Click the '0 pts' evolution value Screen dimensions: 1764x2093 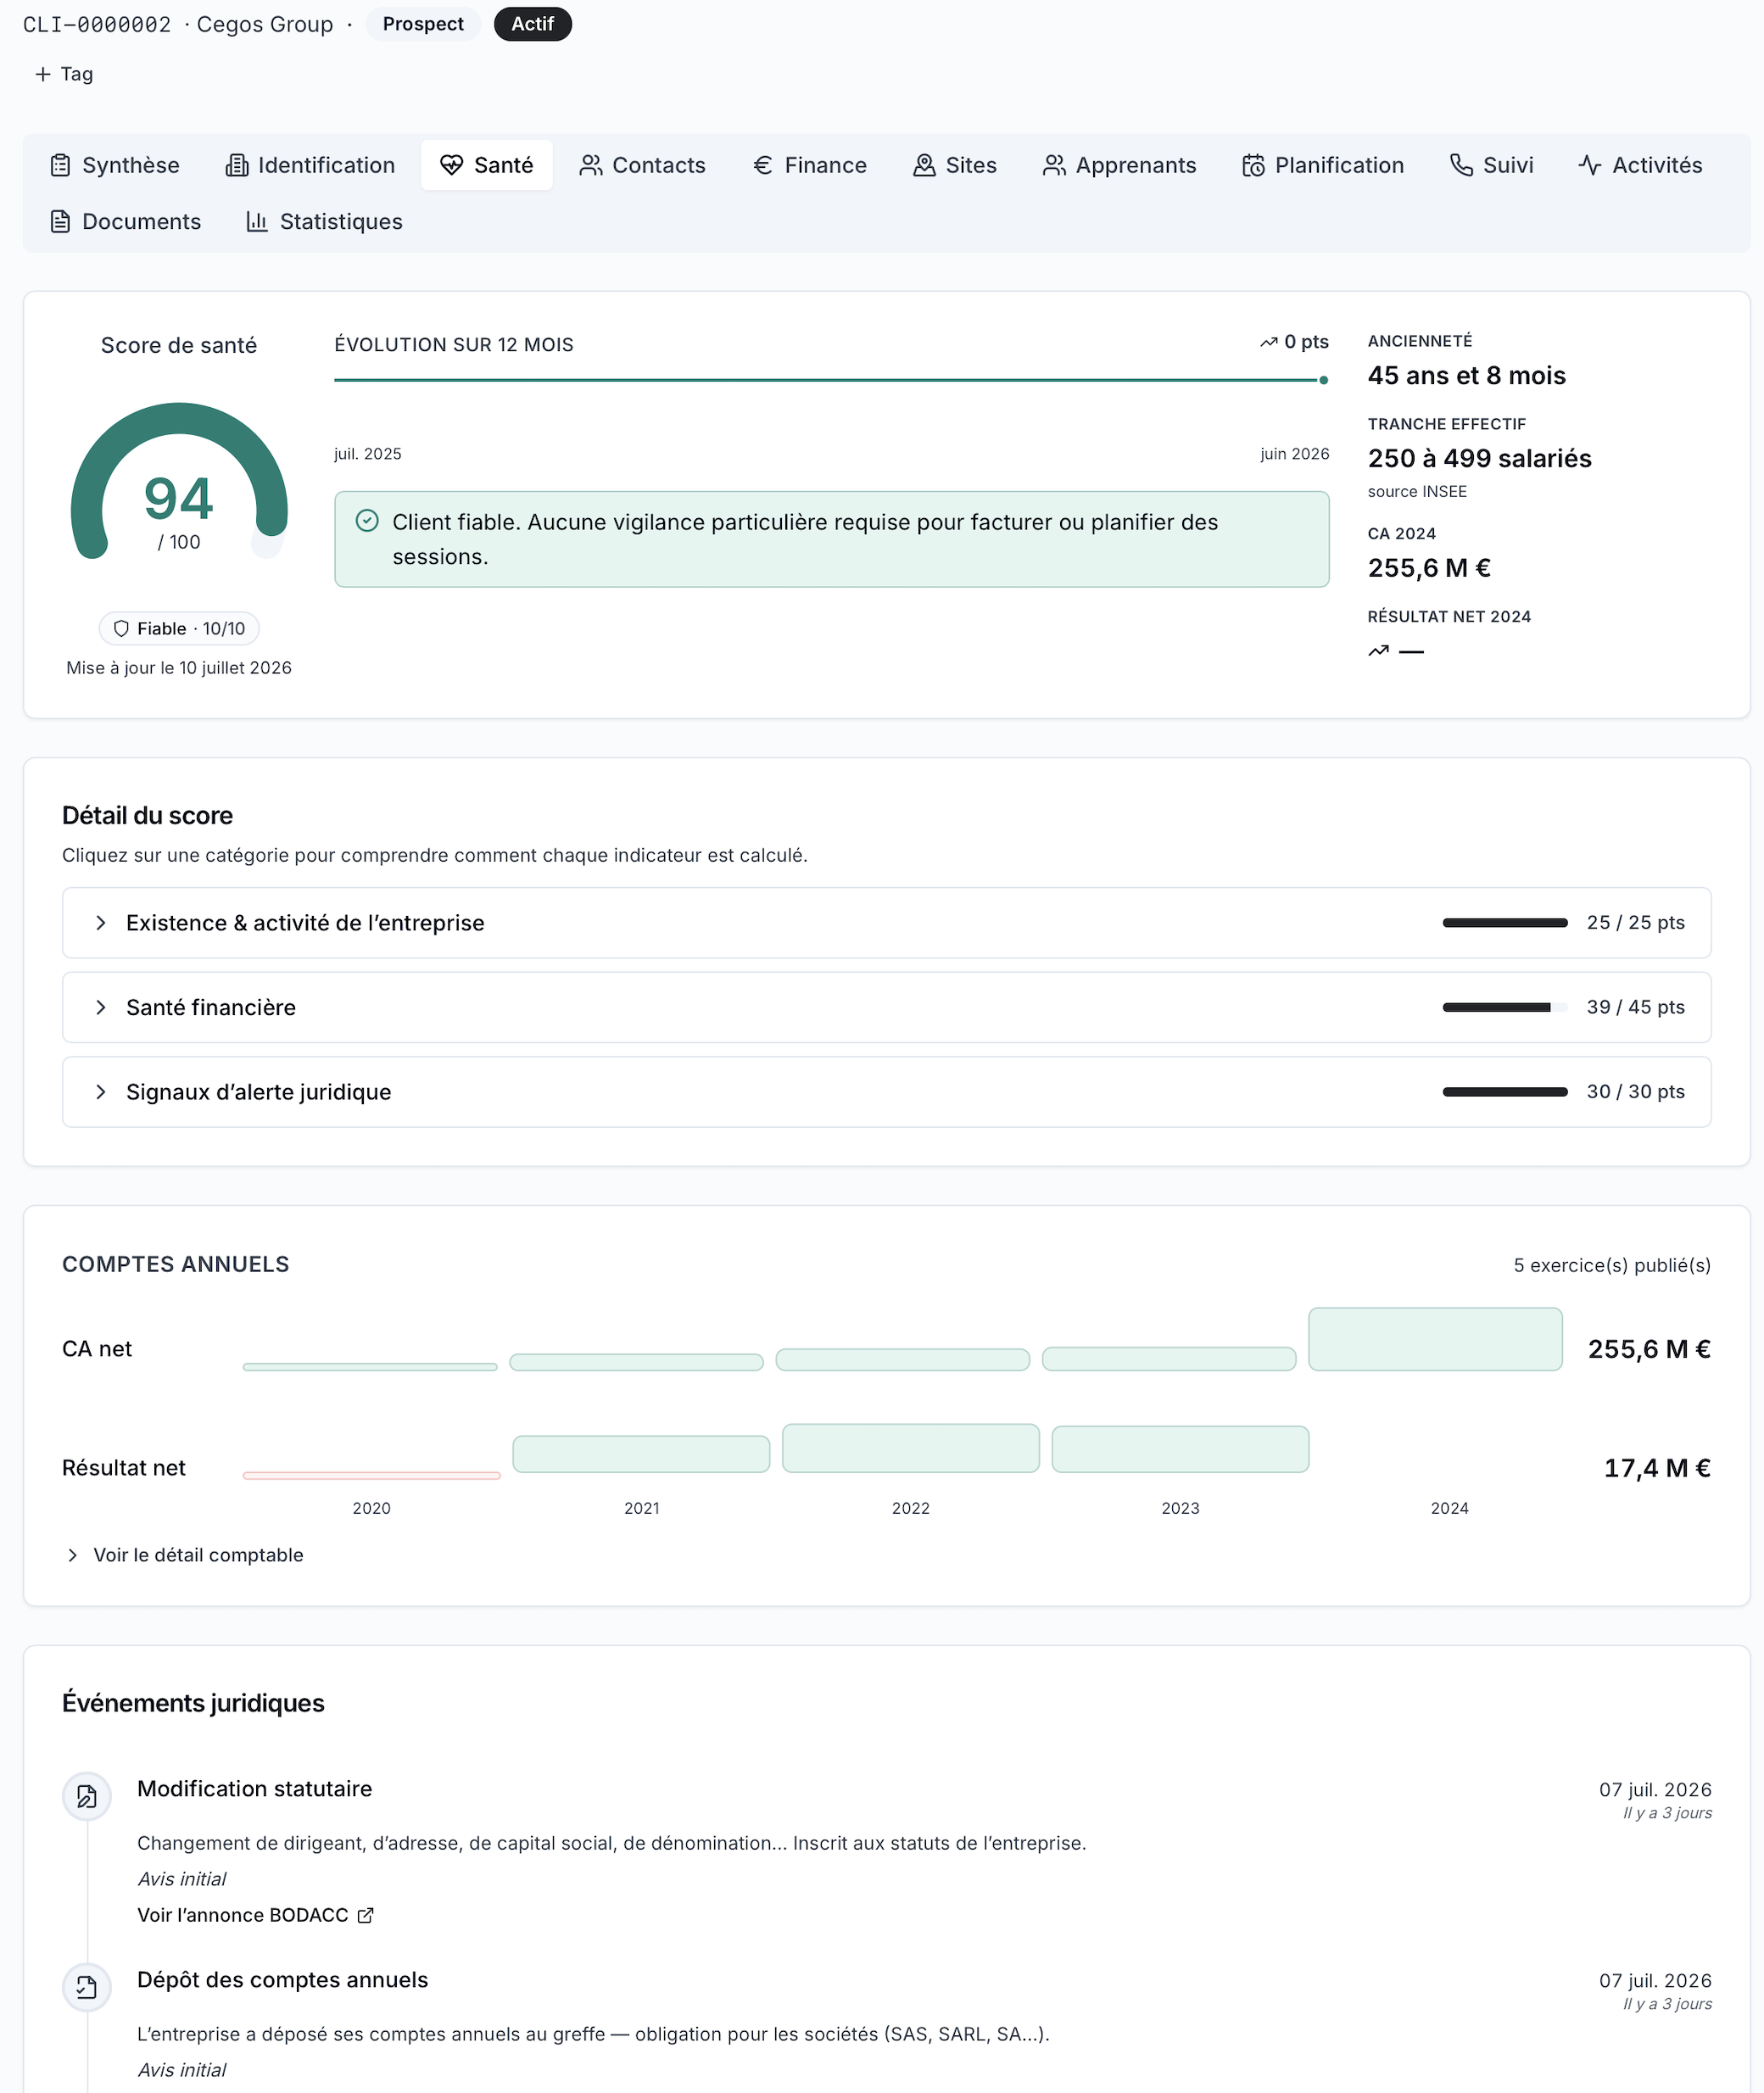(1306, 342)
